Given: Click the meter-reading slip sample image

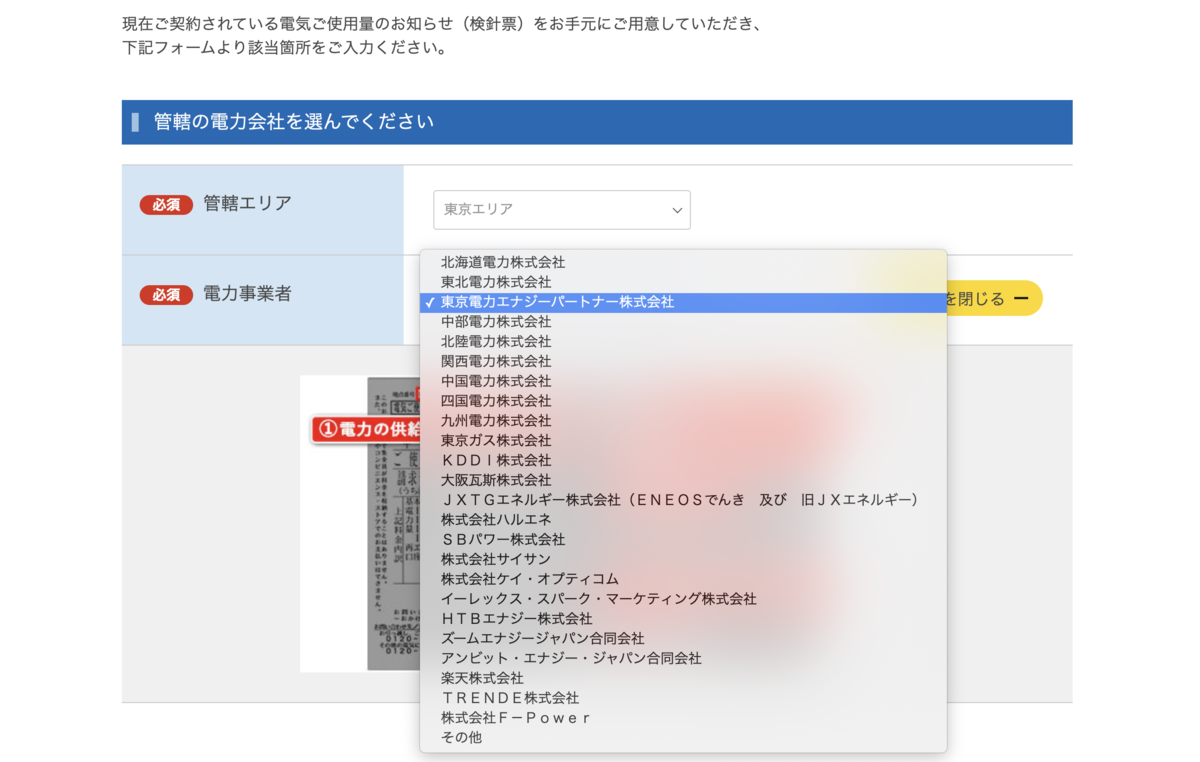Looking at the screenshot, I should click(x=360, y=523).
